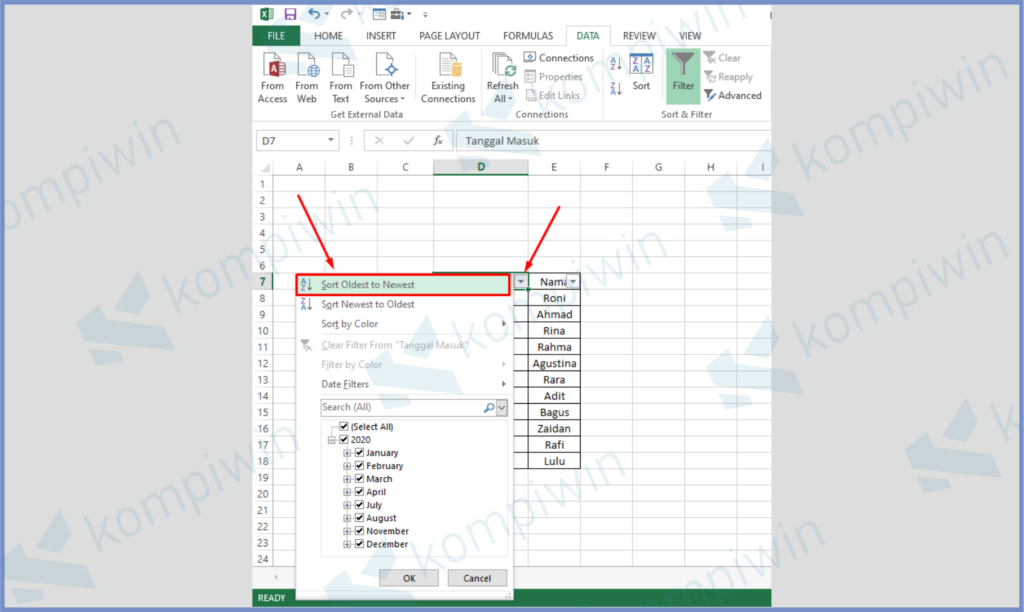
Task: Click the Search (All) input field
Action: (402, 408)
